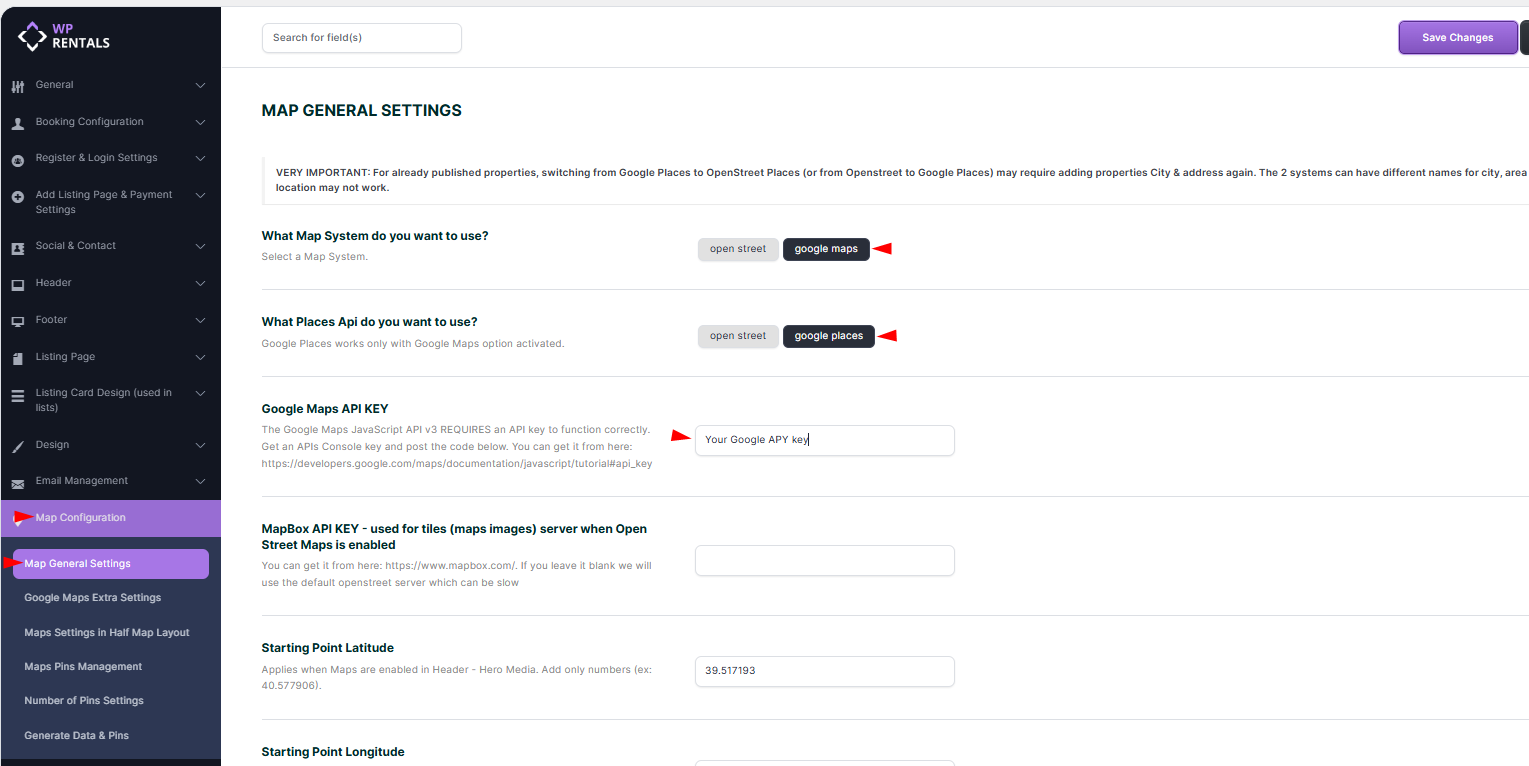This screenshot has width=1529, height=766.
Task: Select google places for Places Api
Action: (828, 336)
